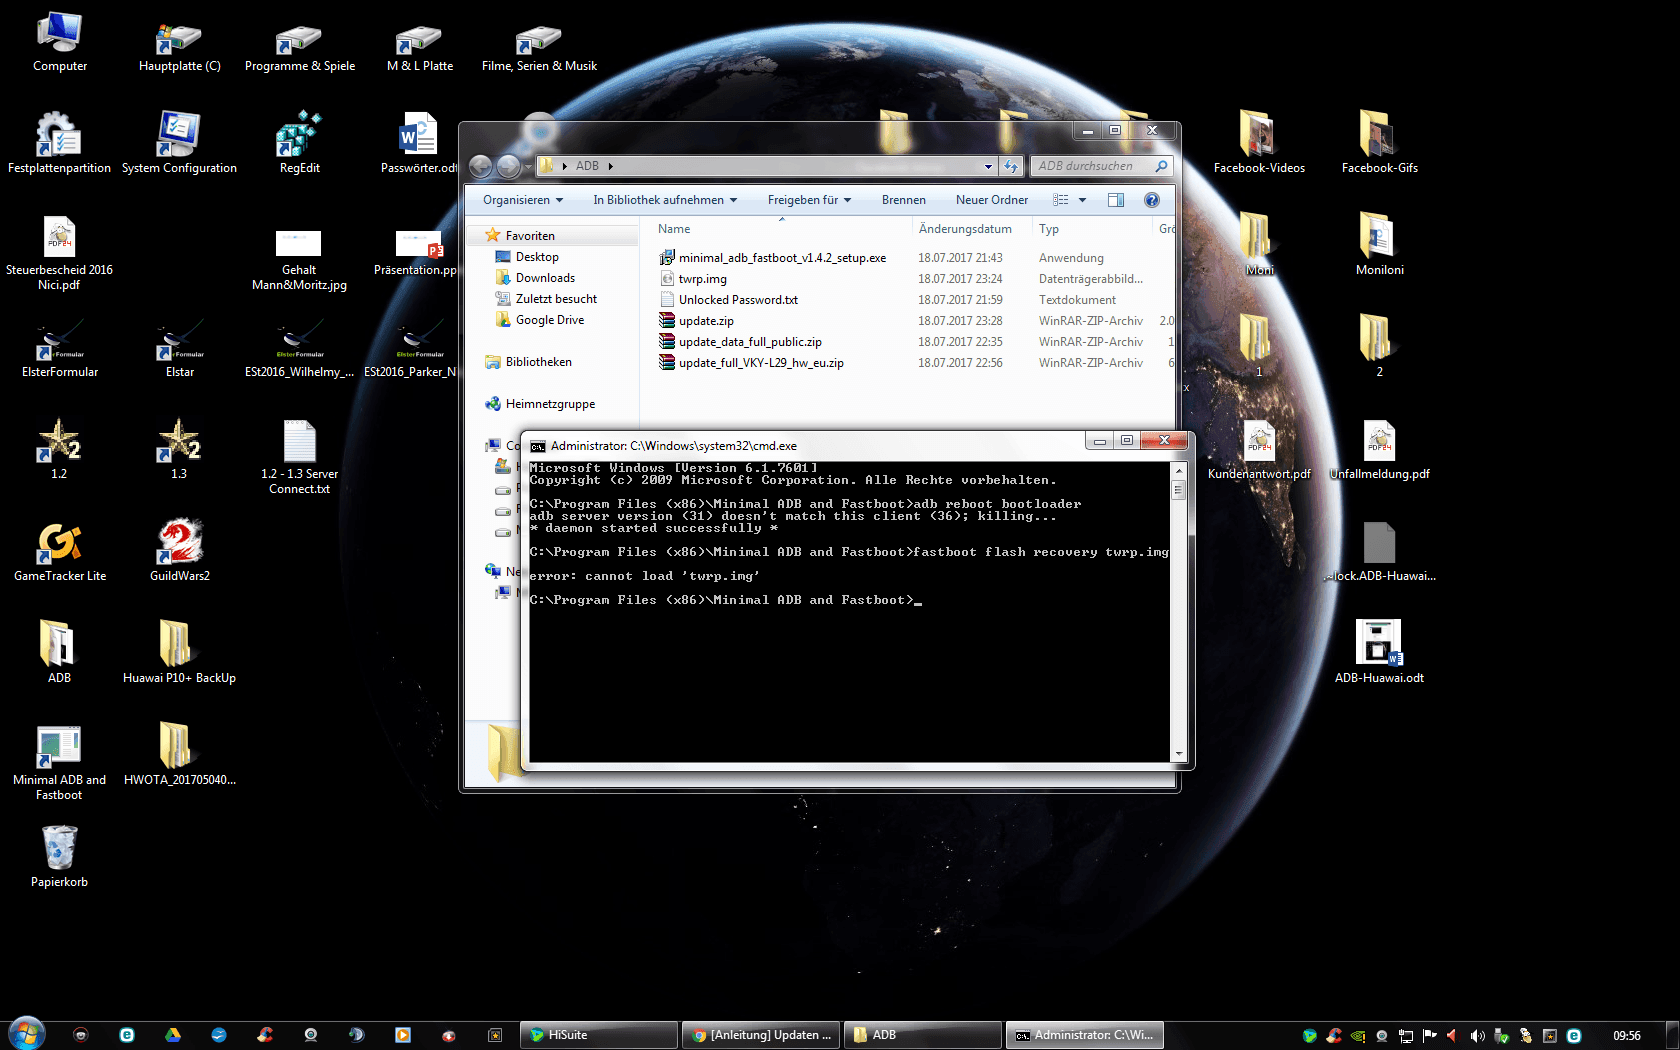This screenshot has height=1050, width=1680.
Task: Select Google Drive in navigation pane
Action: click(x=550, y=320)
